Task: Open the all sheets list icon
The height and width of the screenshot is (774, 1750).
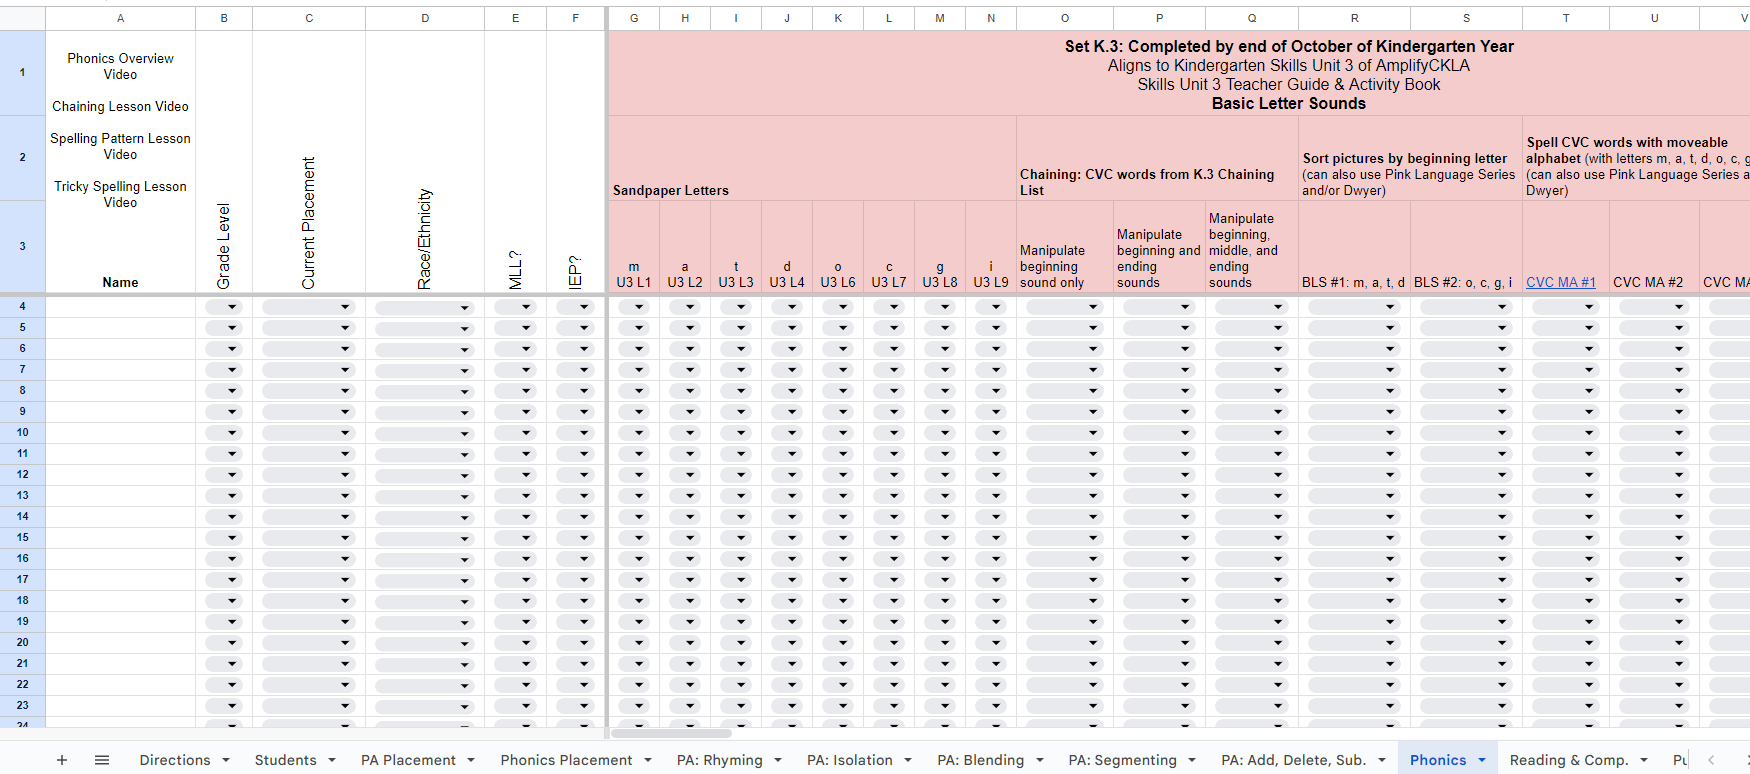Action: (x=102, y=760)
